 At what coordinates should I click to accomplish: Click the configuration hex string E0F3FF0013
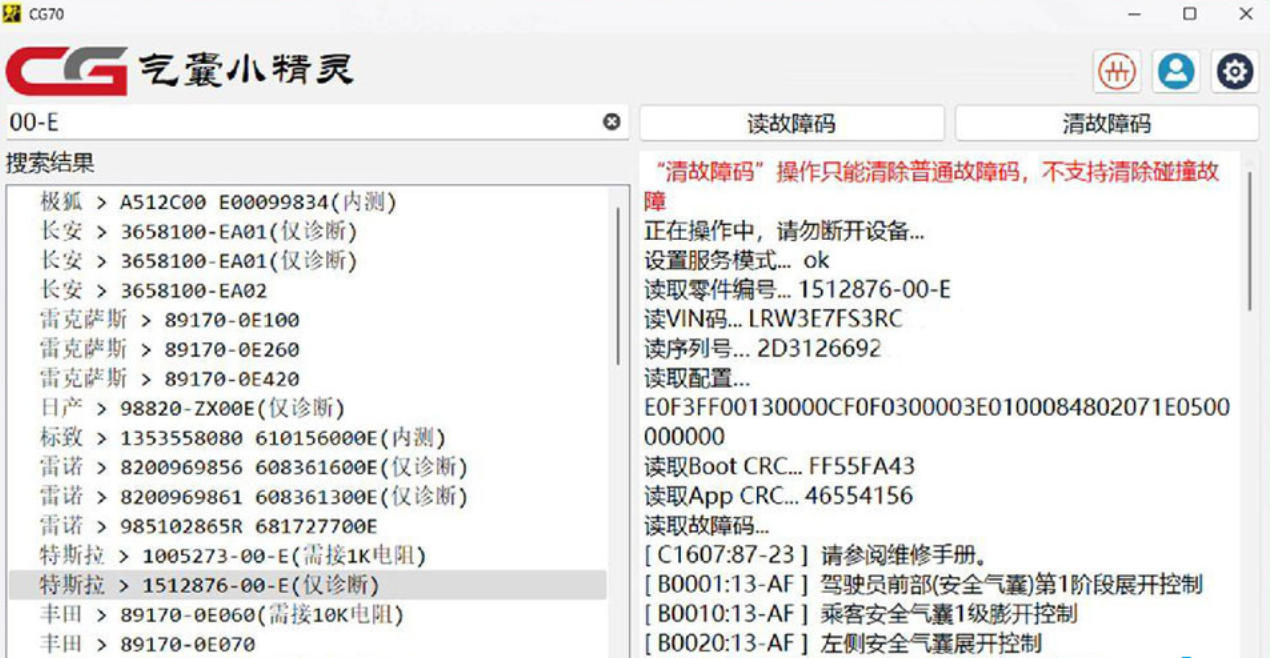point(937,423)
